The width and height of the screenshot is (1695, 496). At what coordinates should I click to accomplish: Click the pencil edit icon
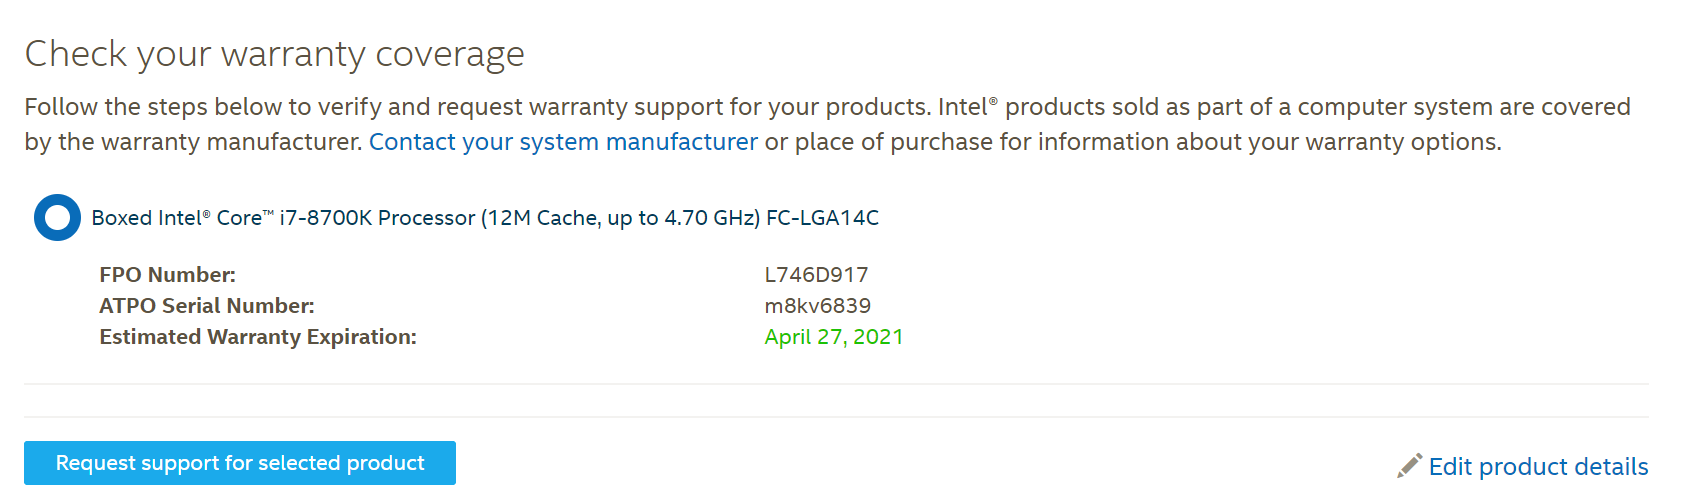tap(1409, 466)
